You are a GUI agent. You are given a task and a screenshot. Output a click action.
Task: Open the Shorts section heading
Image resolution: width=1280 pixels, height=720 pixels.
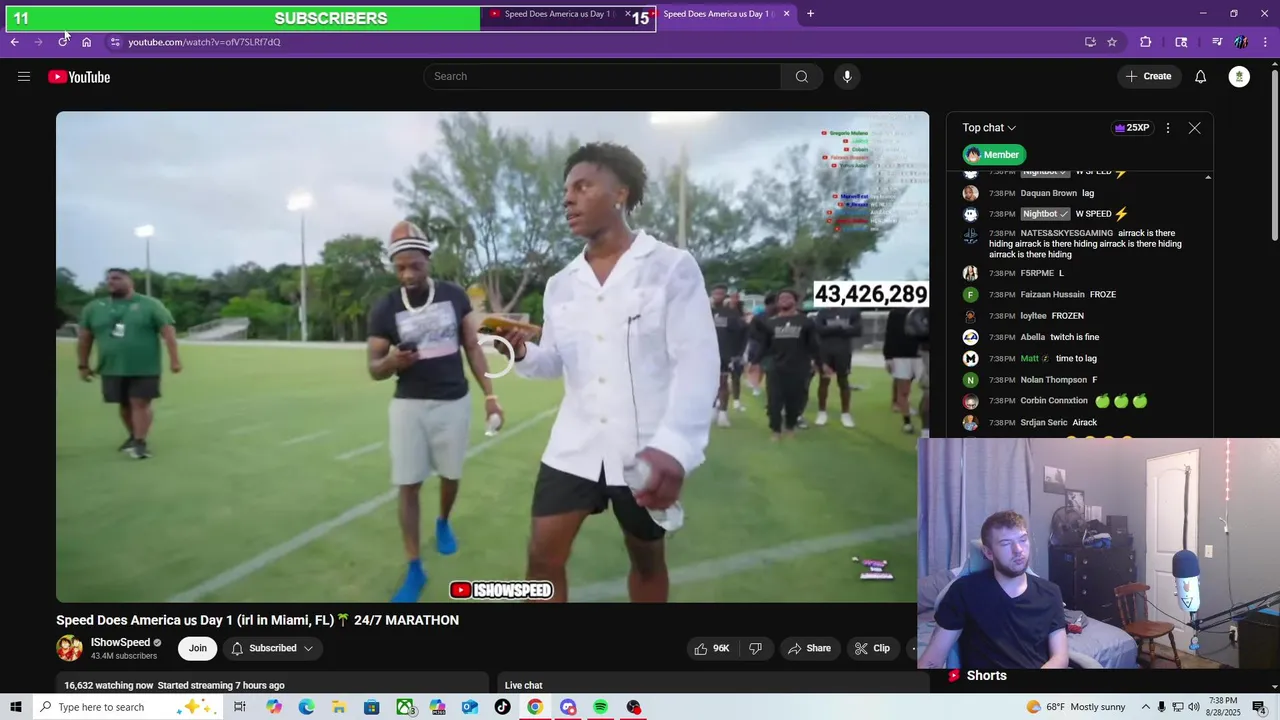tap(977, 676)
